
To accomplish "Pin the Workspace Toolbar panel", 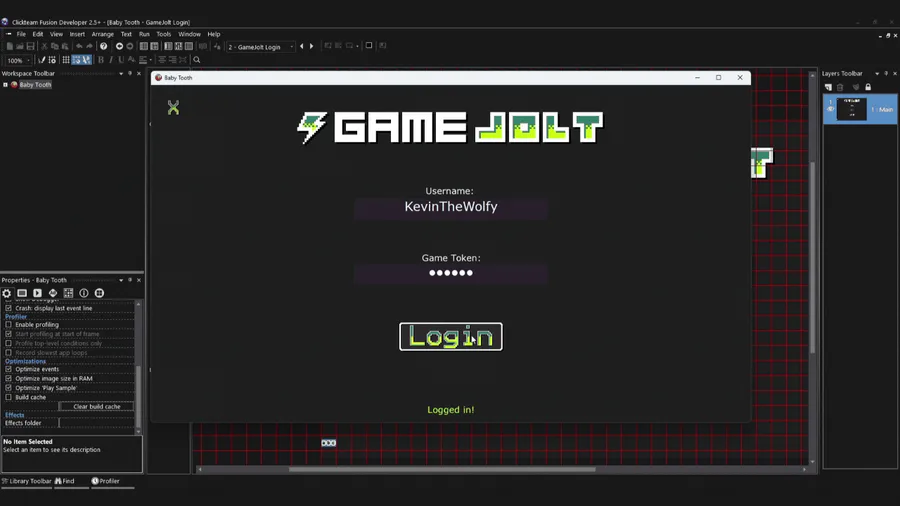I will pyautogui.click(x=130, y=73).
